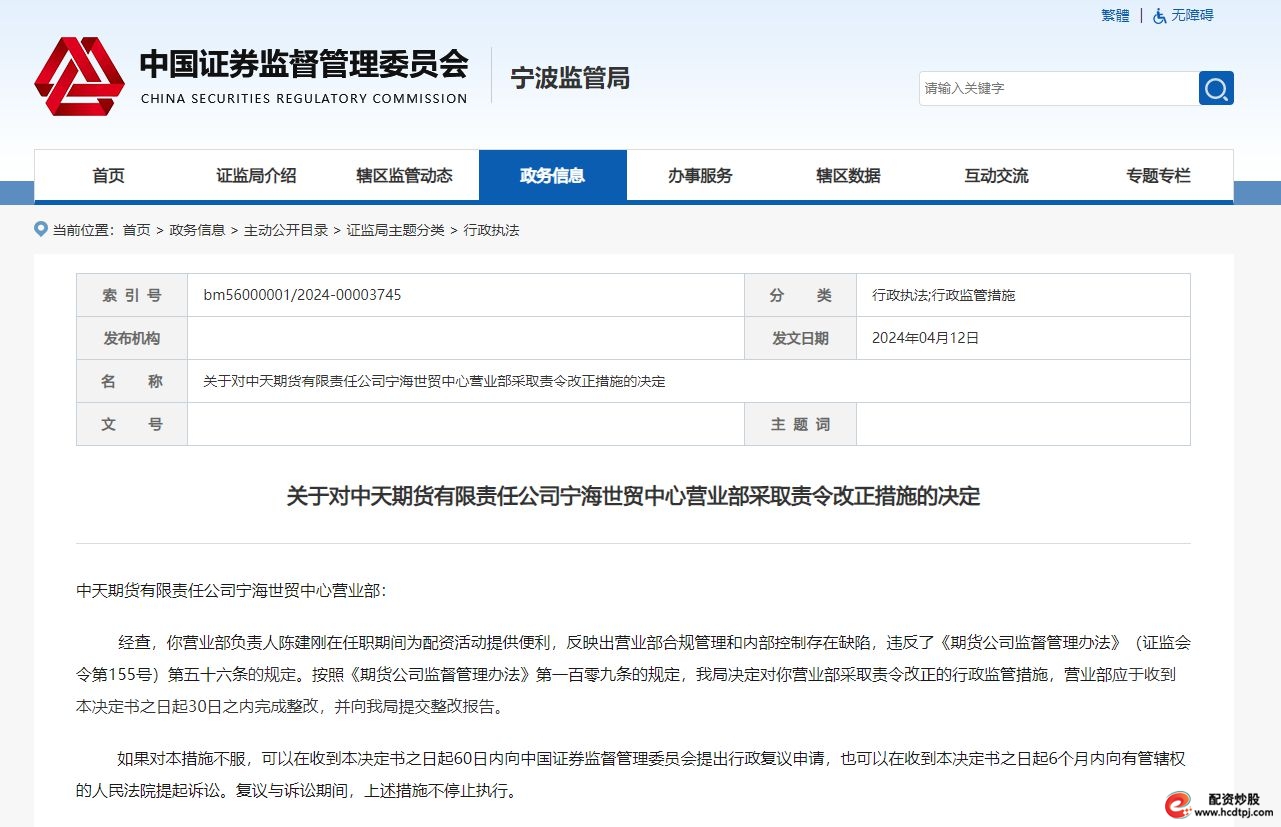Open the 证监局介绍 navigation tab
This screenshot has height=827, width=1281.
point(256,176)
